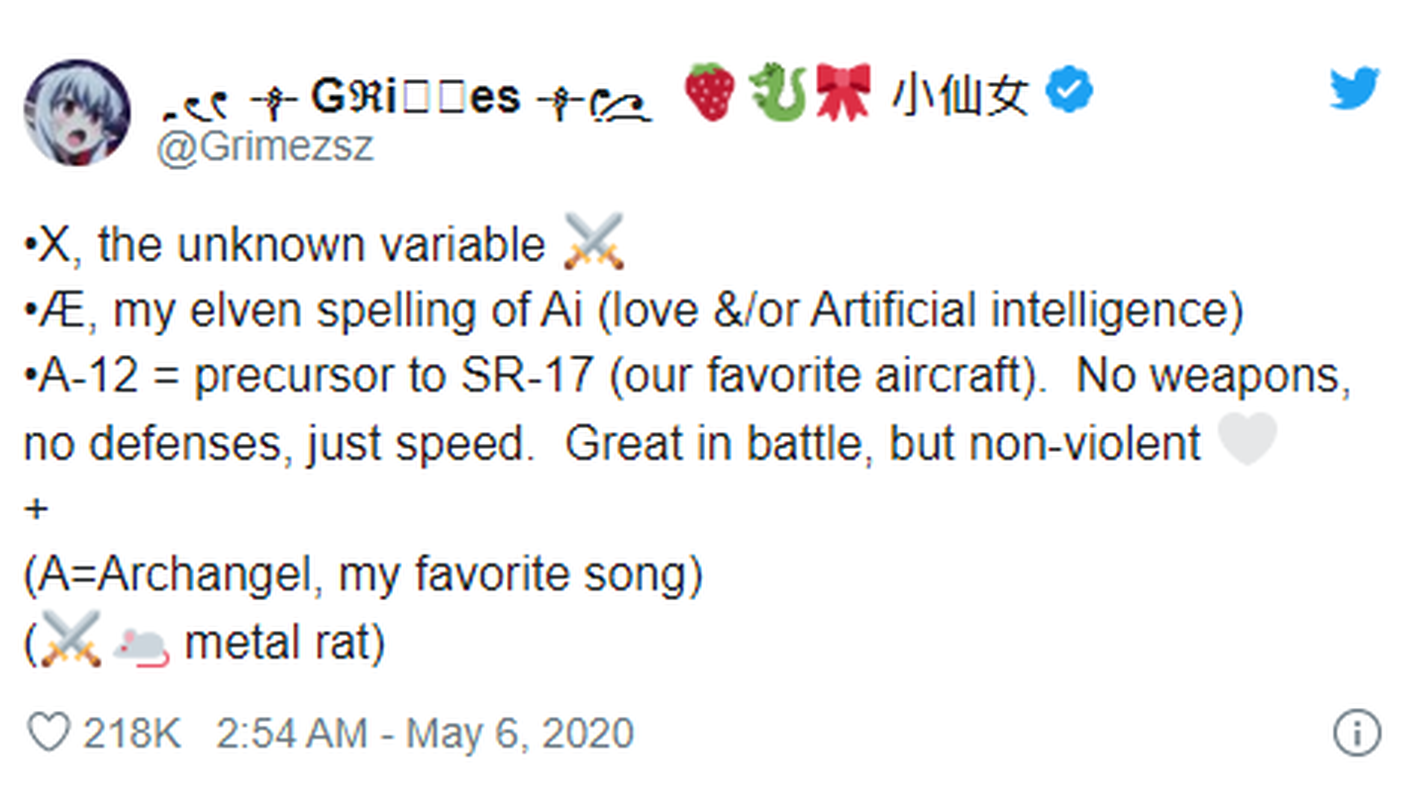Click the 小仙女 text in display name

[959, 95]
